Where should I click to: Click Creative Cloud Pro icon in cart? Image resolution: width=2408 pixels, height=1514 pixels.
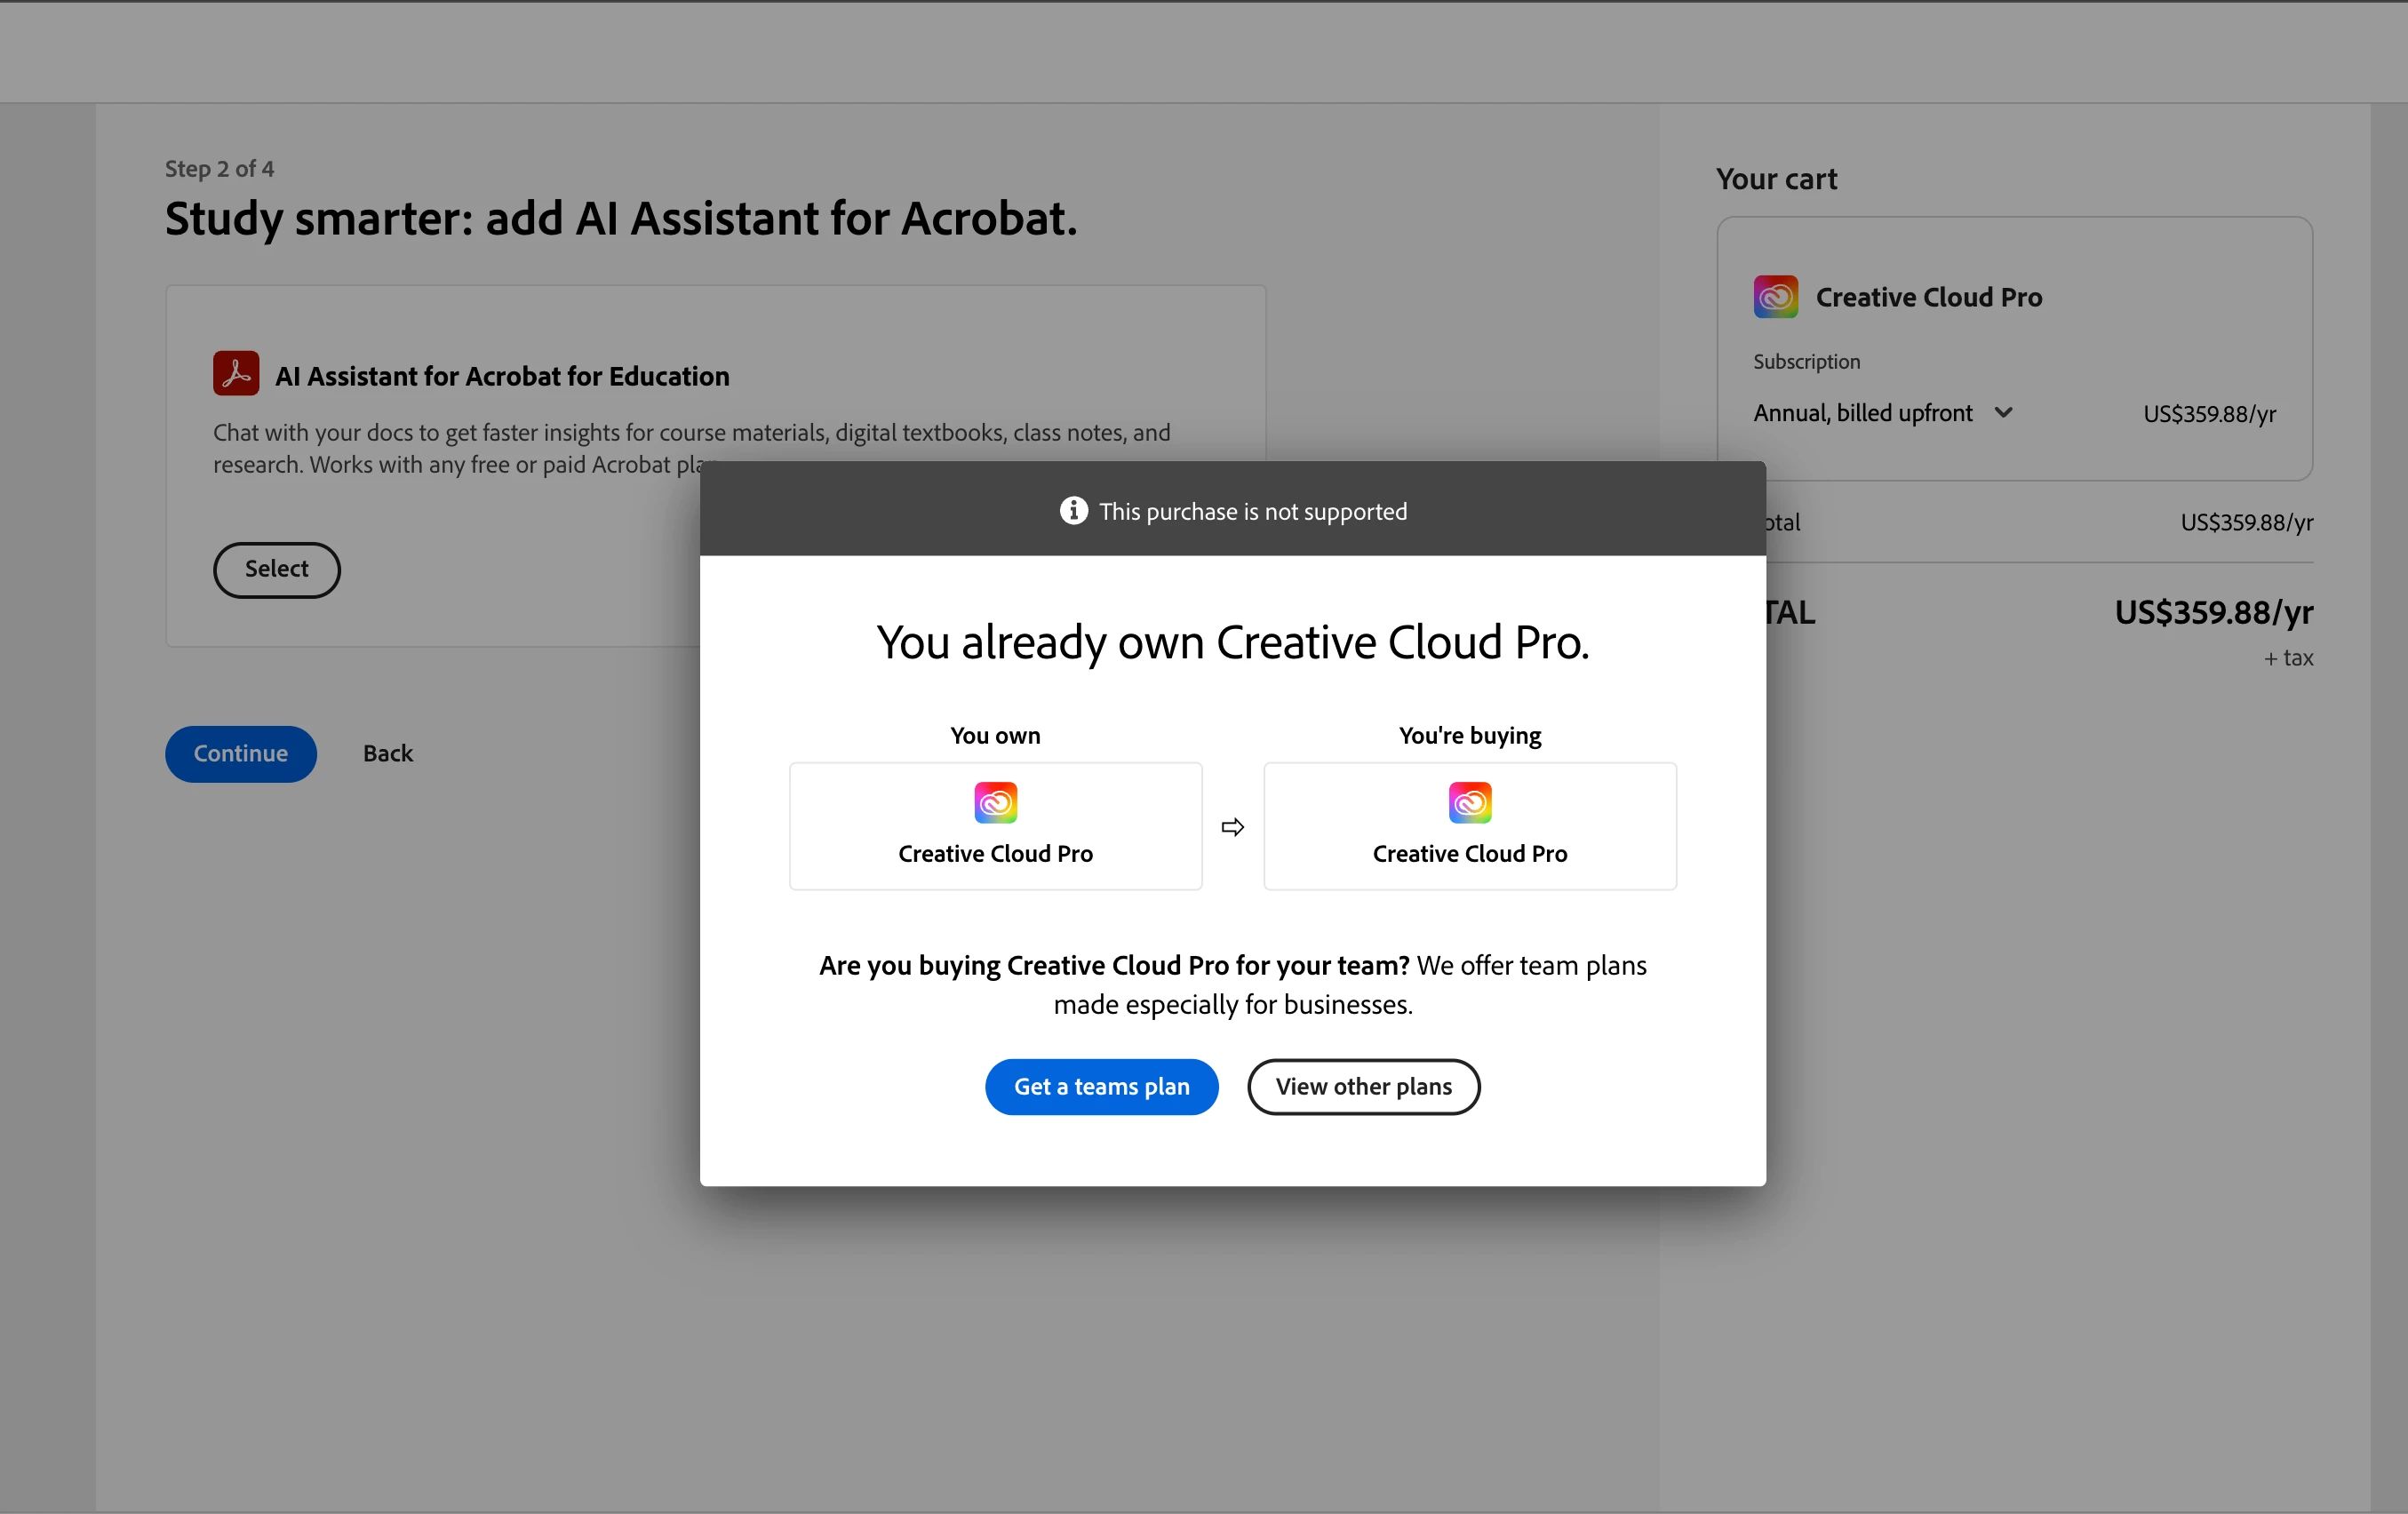1775,297
